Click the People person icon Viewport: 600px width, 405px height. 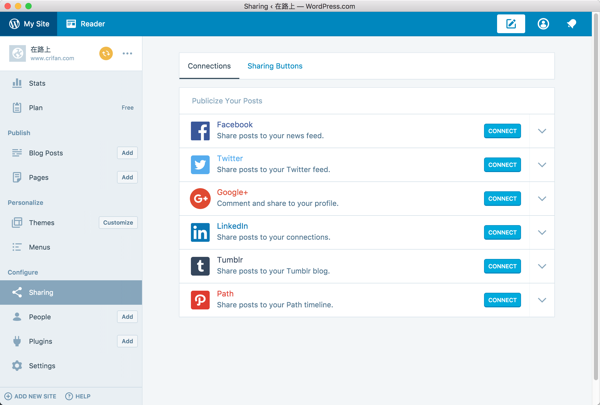(17, 317)
